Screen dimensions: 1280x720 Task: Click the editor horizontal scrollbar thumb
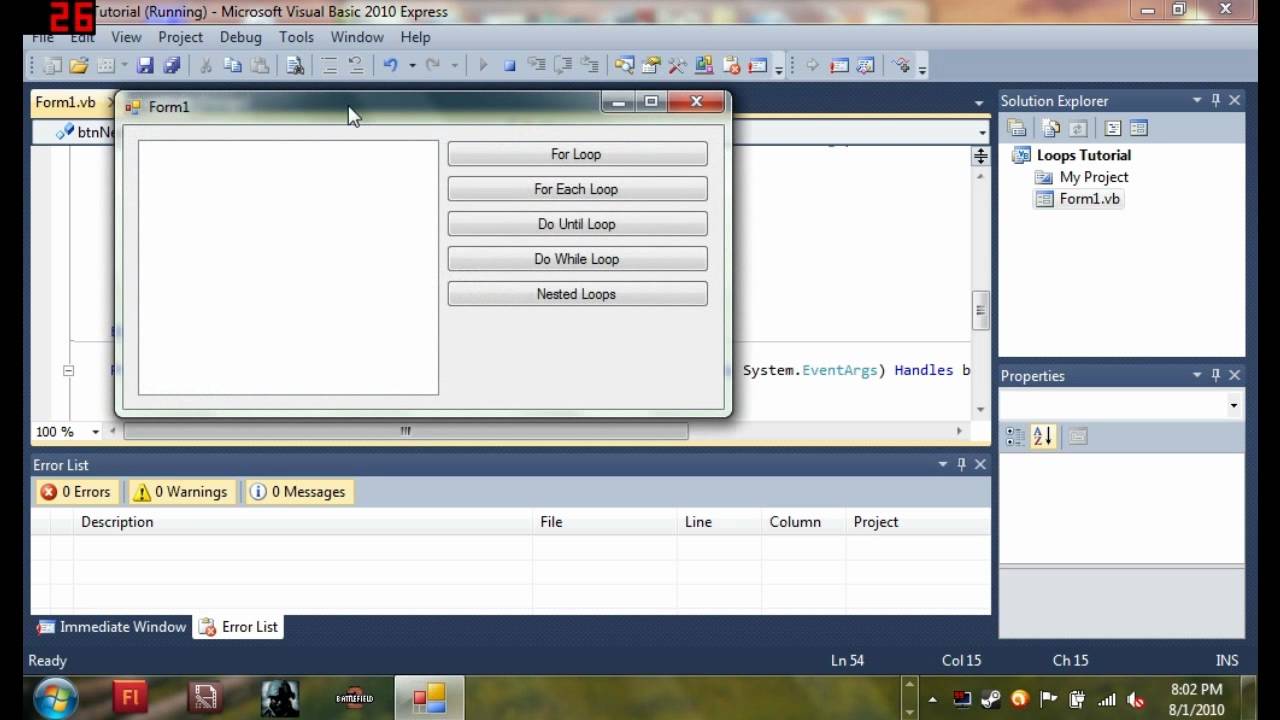(405, 431)
